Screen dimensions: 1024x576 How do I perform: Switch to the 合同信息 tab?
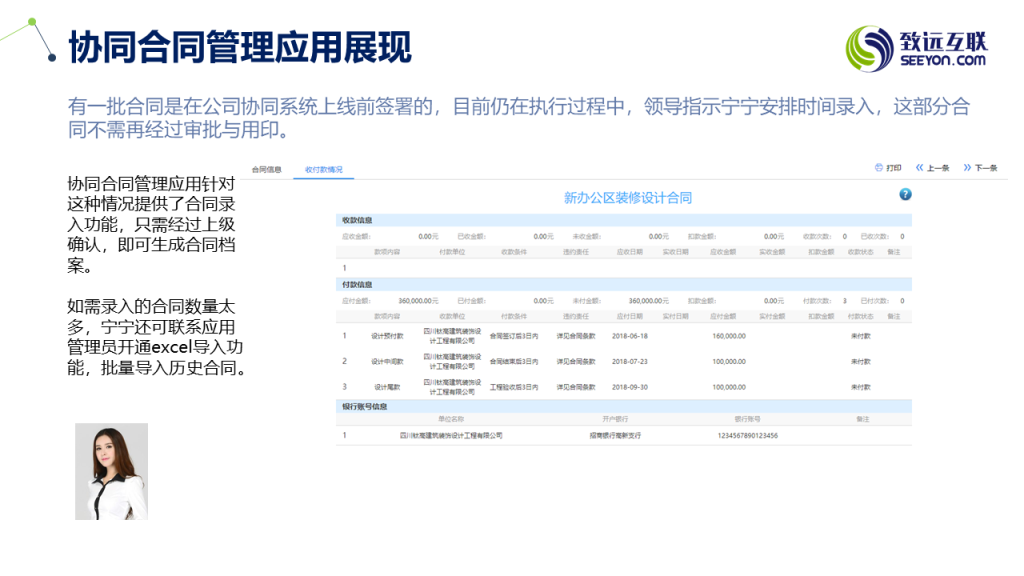(266, 170)
